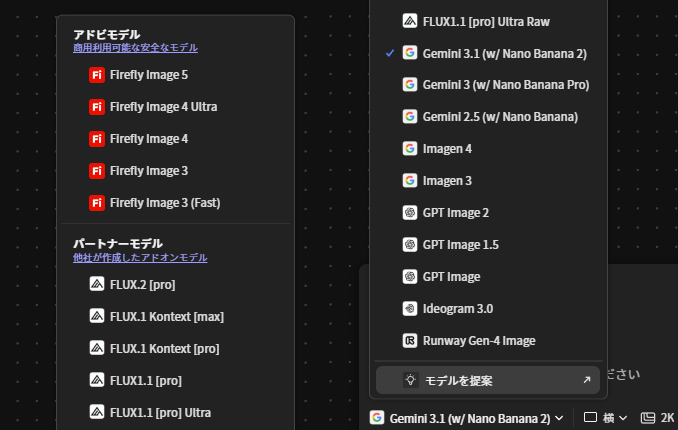
Task: Click the Imagen 3 Google icon
Action: pos(410,180)
